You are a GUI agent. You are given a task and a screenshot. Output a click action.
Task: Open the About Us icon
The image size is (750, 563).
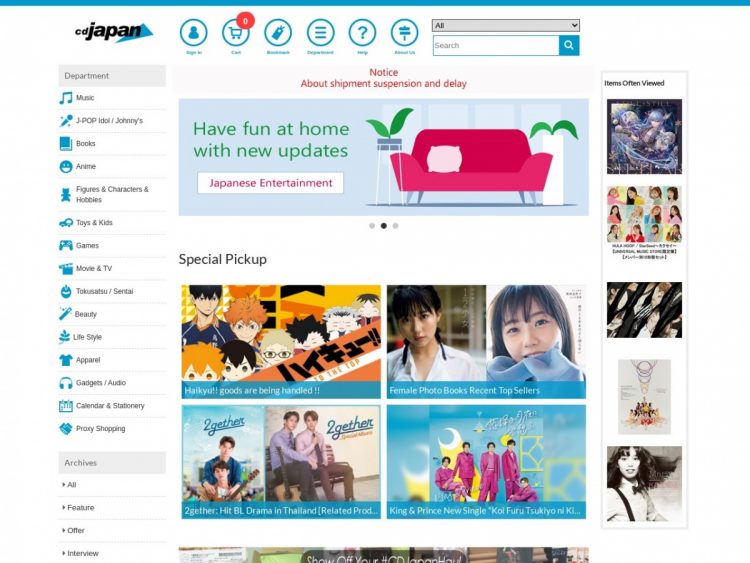404,33
